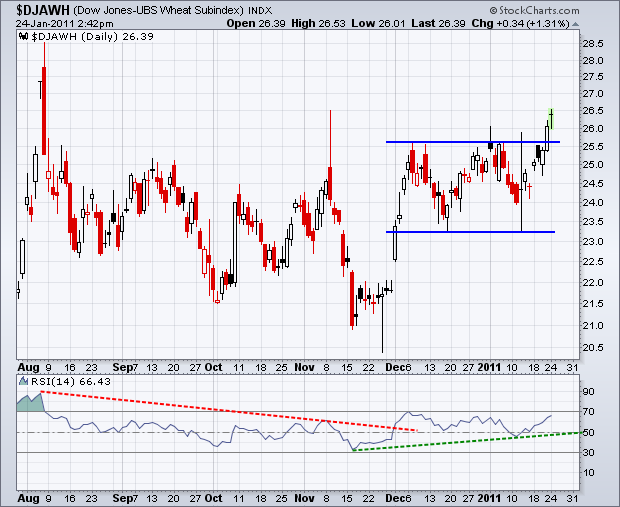The width and height of the screenshot is (620, 507).
Task: Select the lower blue support line
Action: click(471, 232)
